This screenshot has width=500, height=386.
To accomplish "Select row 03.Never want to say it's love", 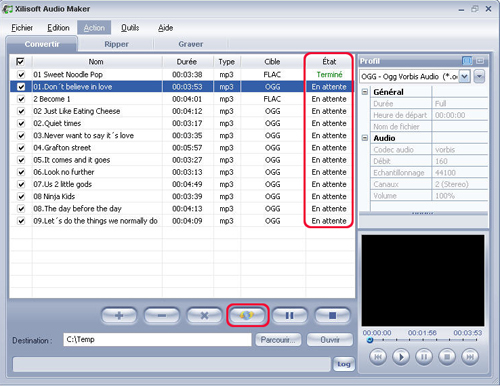I will [182, 135].
